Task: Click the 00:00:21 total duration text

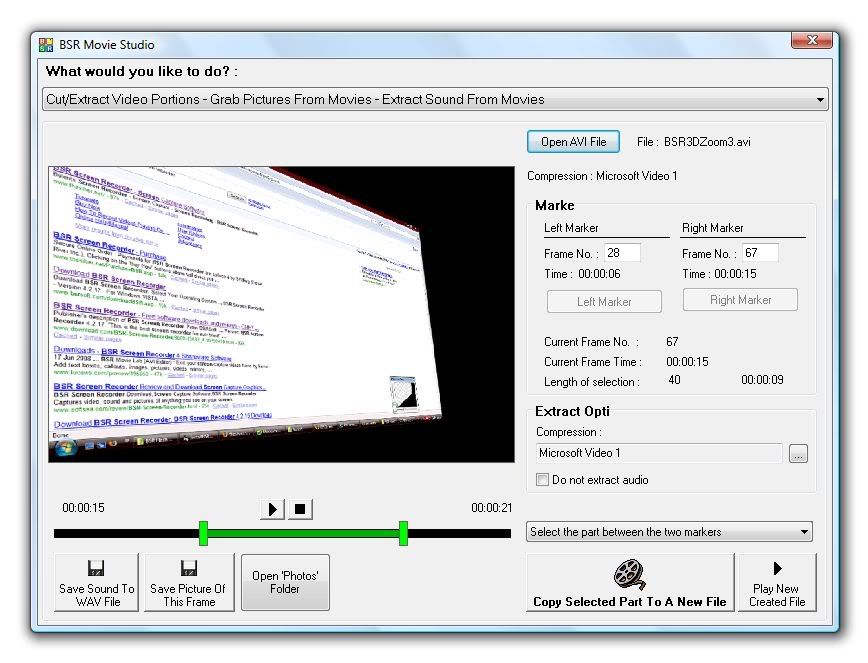Action: [492, 508]
